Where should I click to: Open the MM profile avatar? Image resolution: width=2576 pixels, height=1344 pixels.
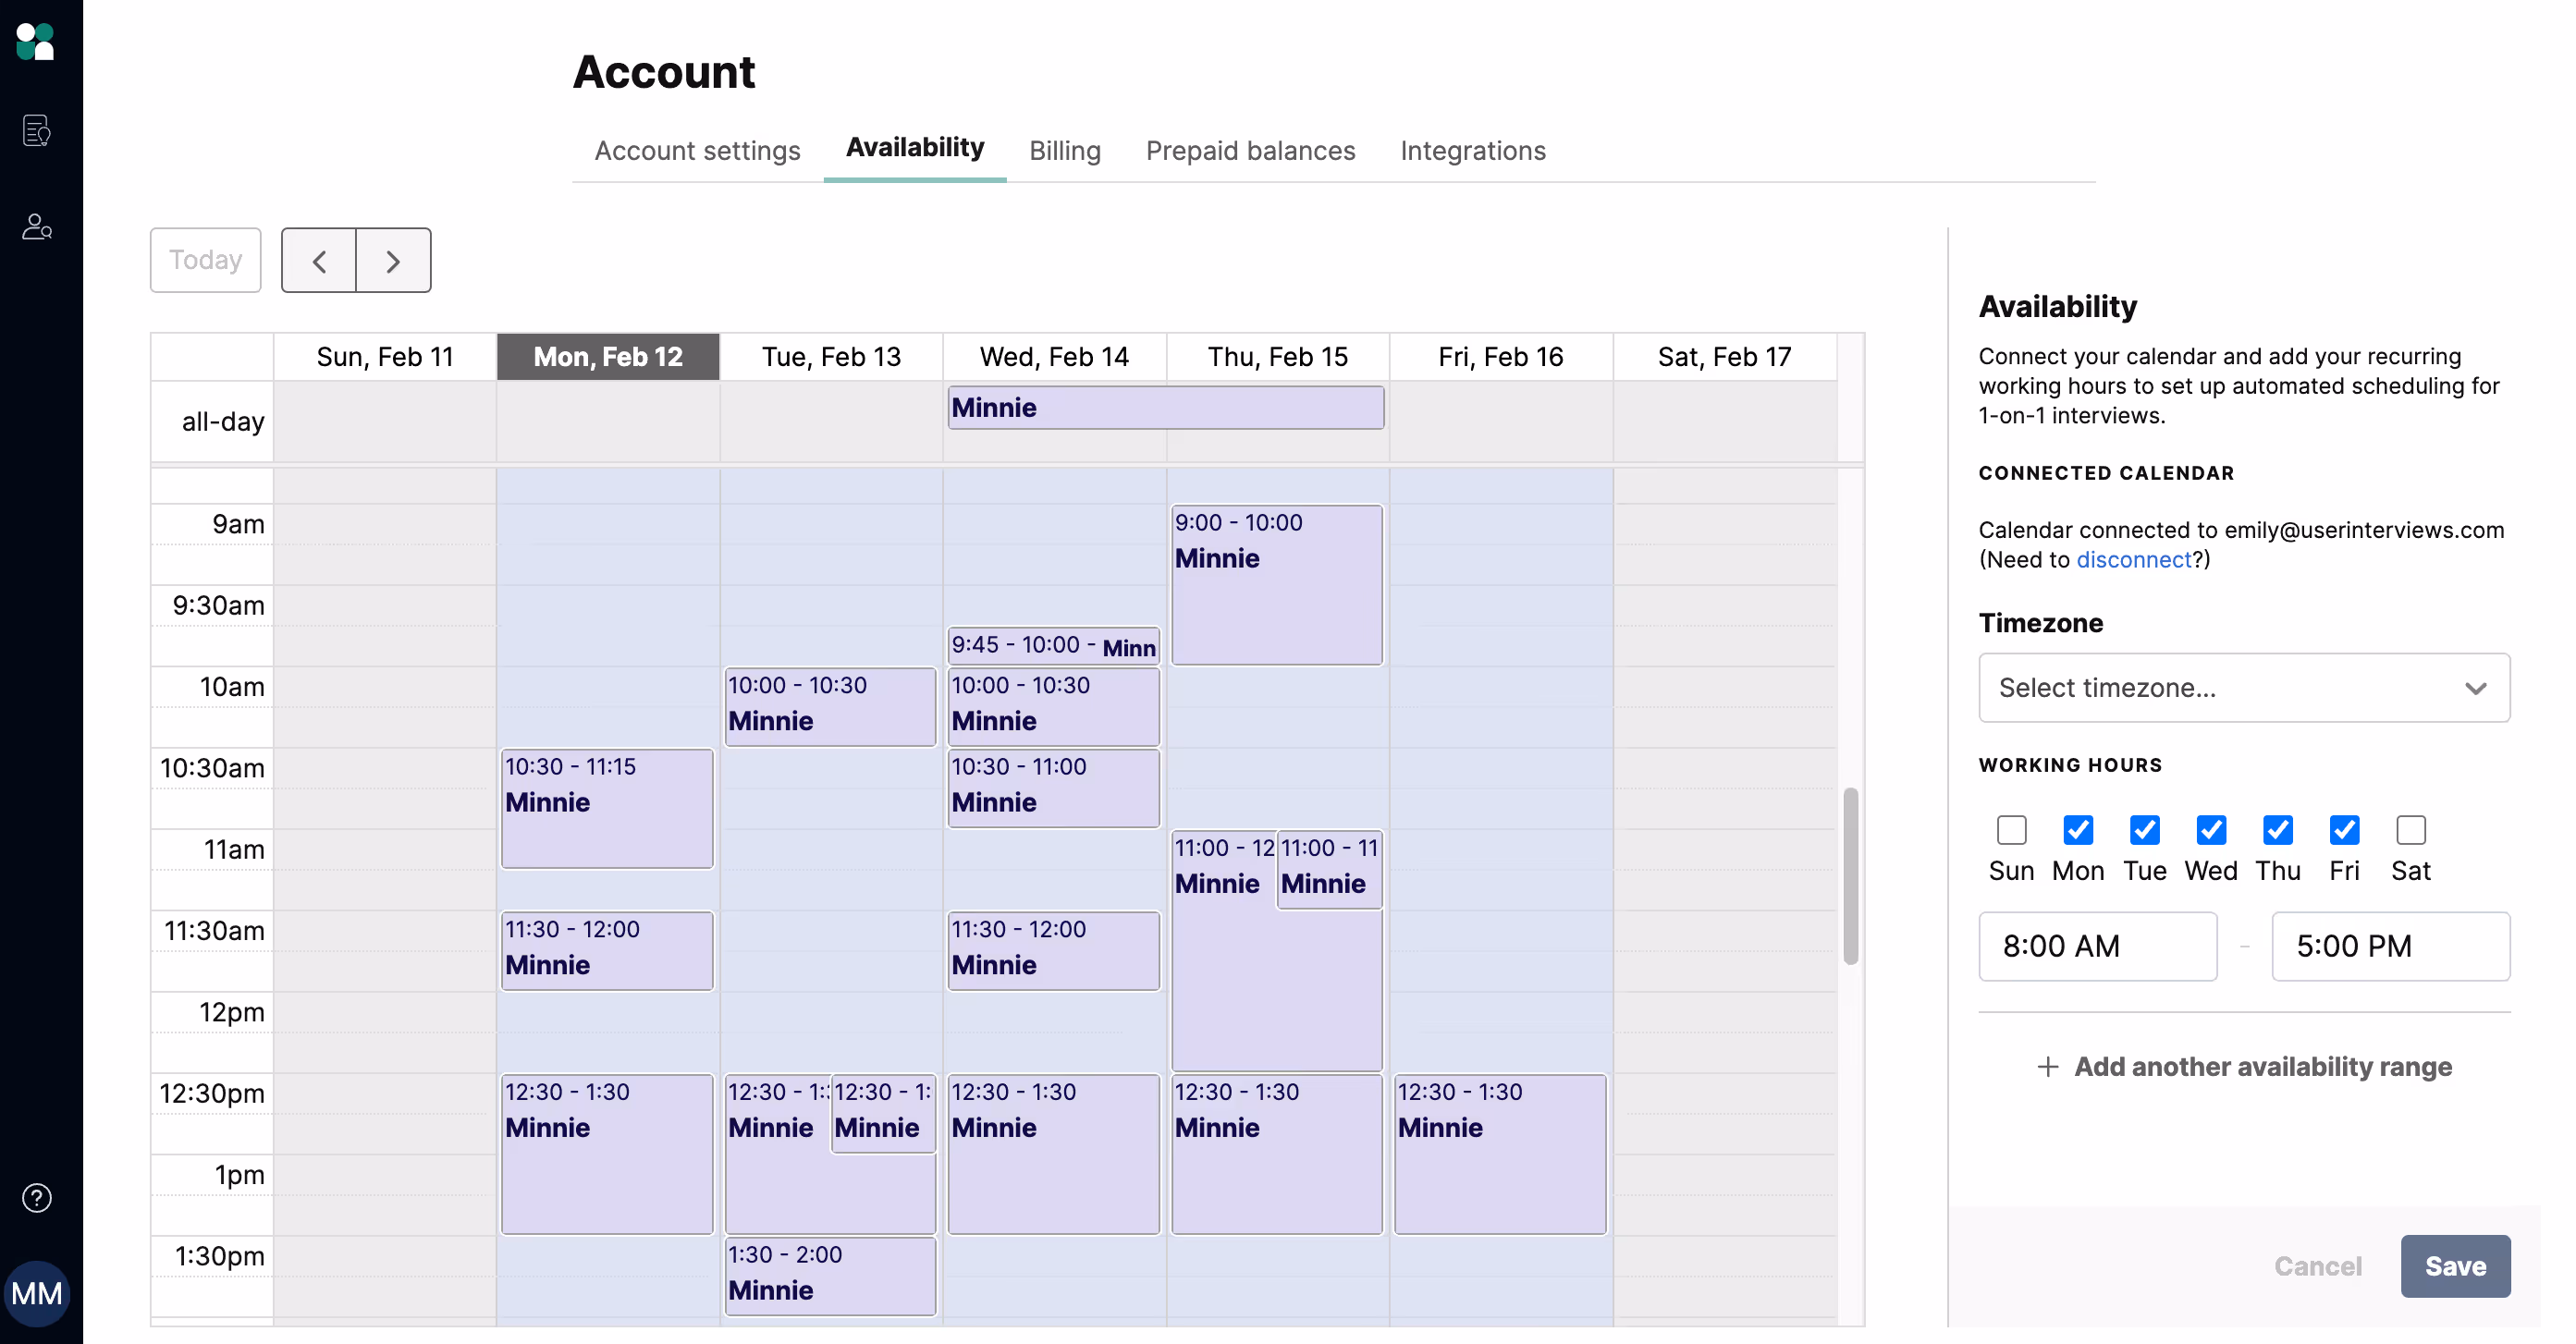(37, 1293)
